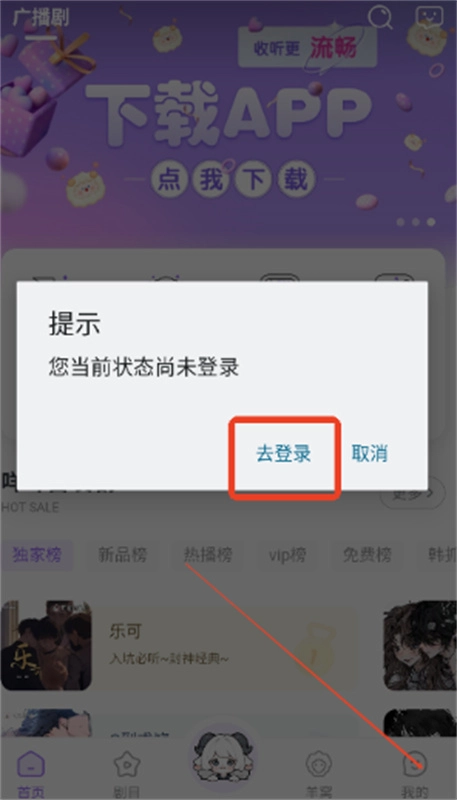
Task: Open the messages icon at top right
Action: tap(429, 17)
